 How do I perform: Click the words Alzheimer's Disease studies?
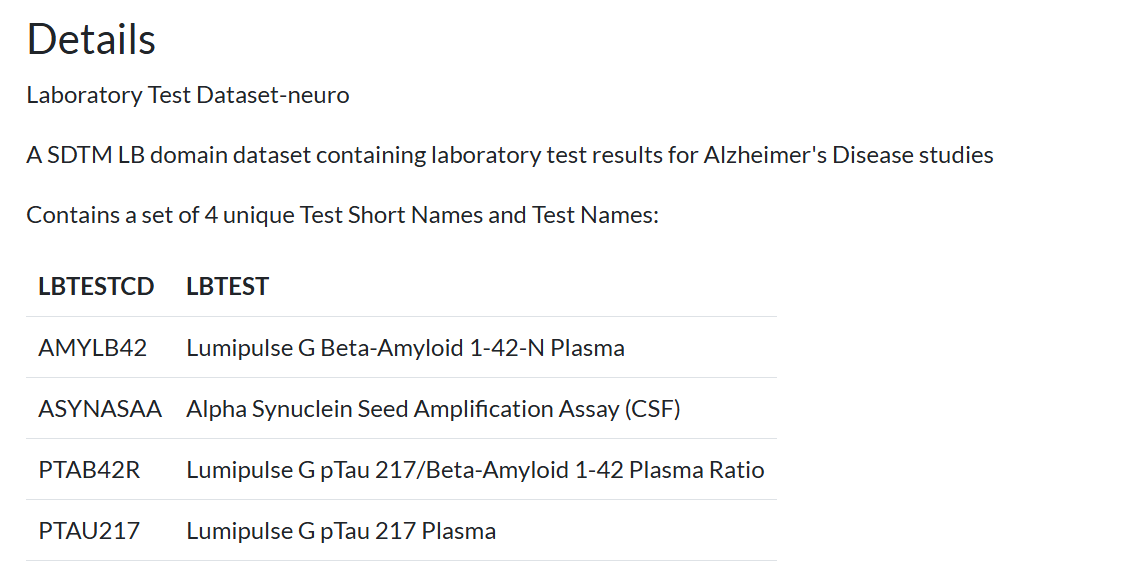(x=848, y=155)
